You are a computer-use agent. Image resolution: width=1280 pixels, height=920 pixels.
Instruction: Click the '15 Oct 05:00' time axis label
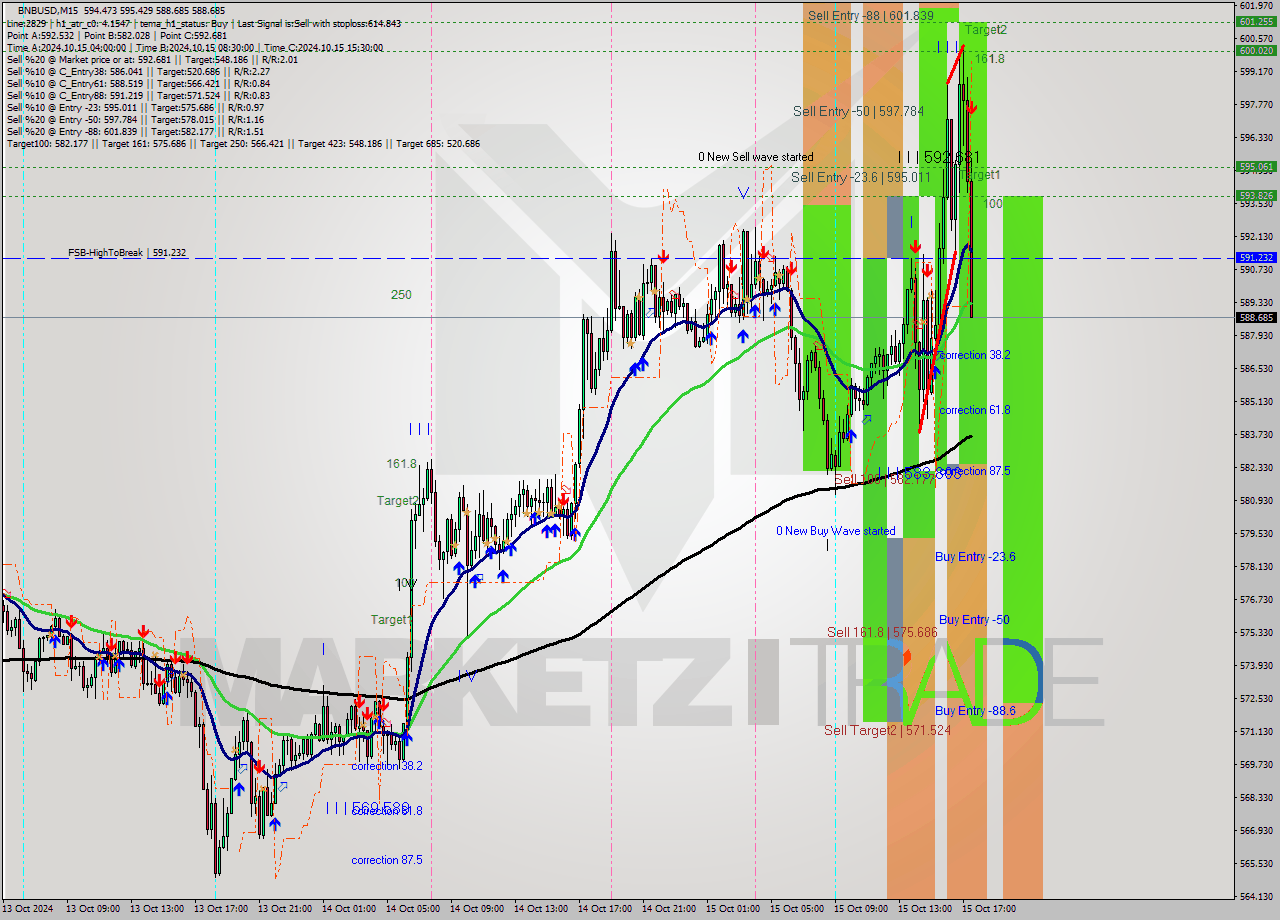[797, 909]
